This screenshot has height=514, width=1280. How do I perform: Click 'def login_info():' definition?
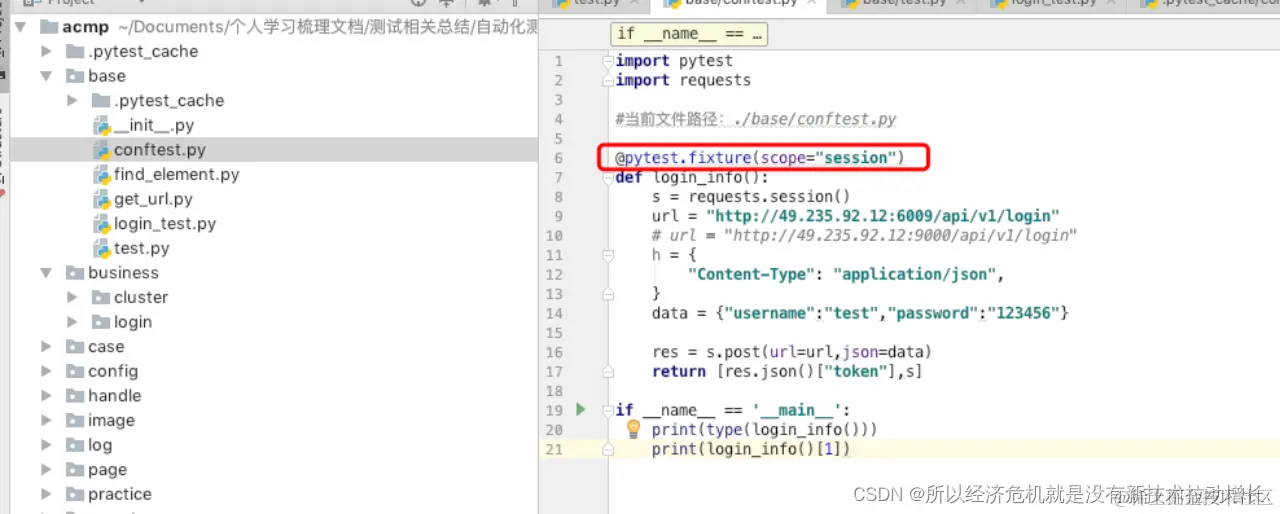(692, 177)
